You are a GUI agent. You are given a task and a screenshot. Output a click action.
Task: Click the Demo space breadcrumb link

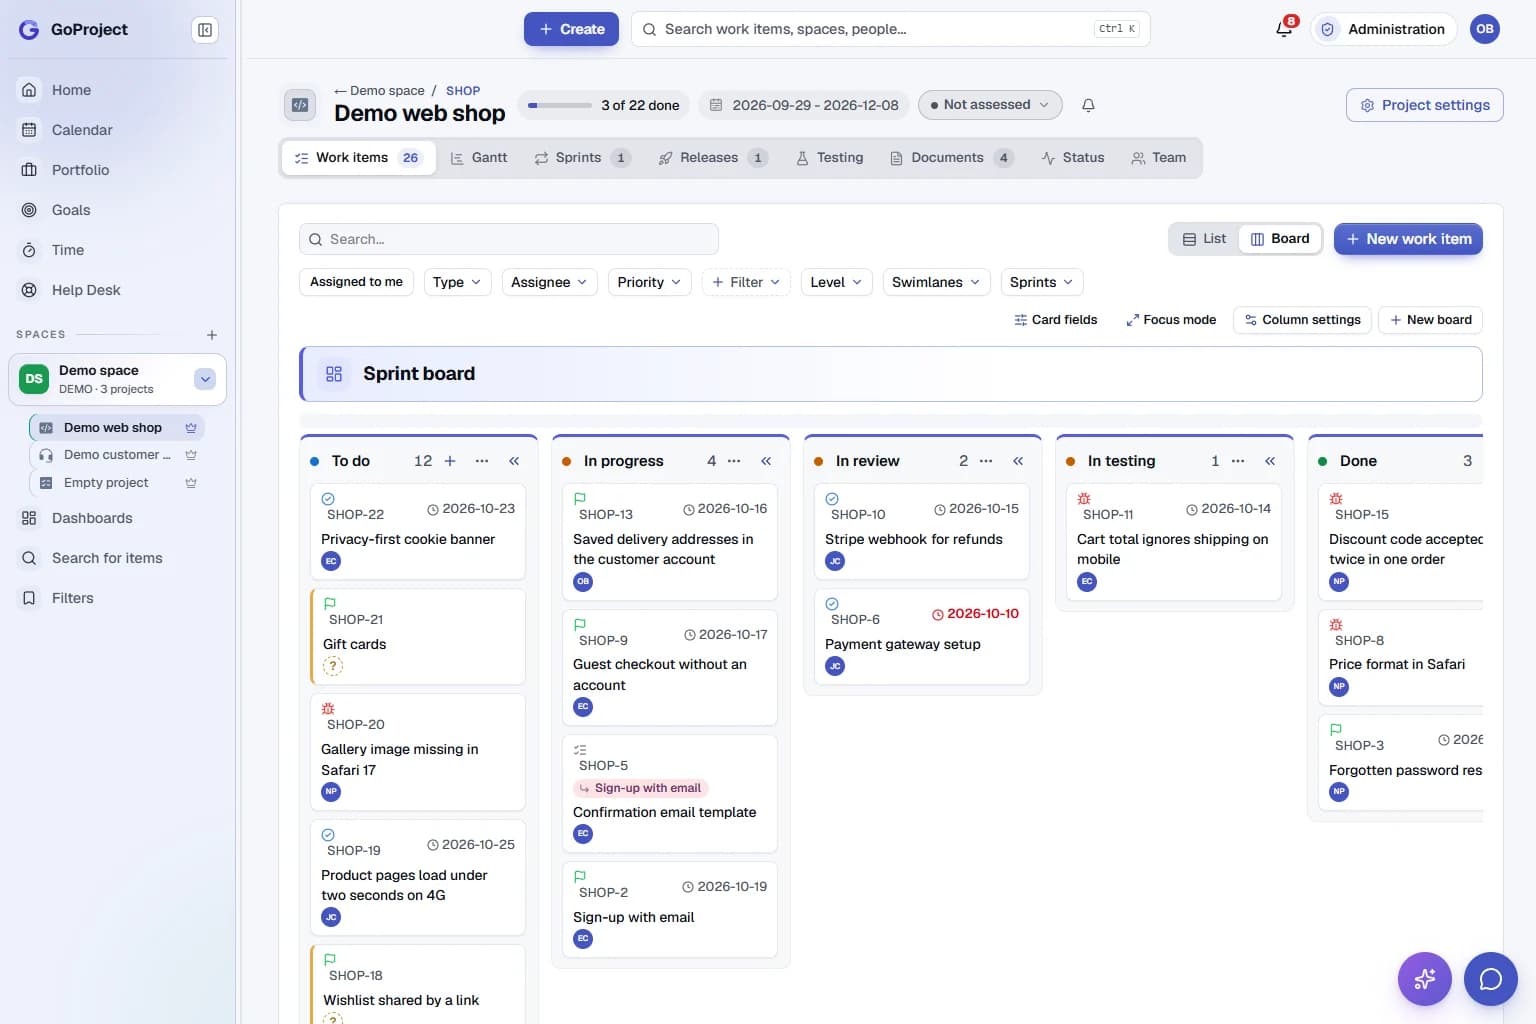click(387, 90)
